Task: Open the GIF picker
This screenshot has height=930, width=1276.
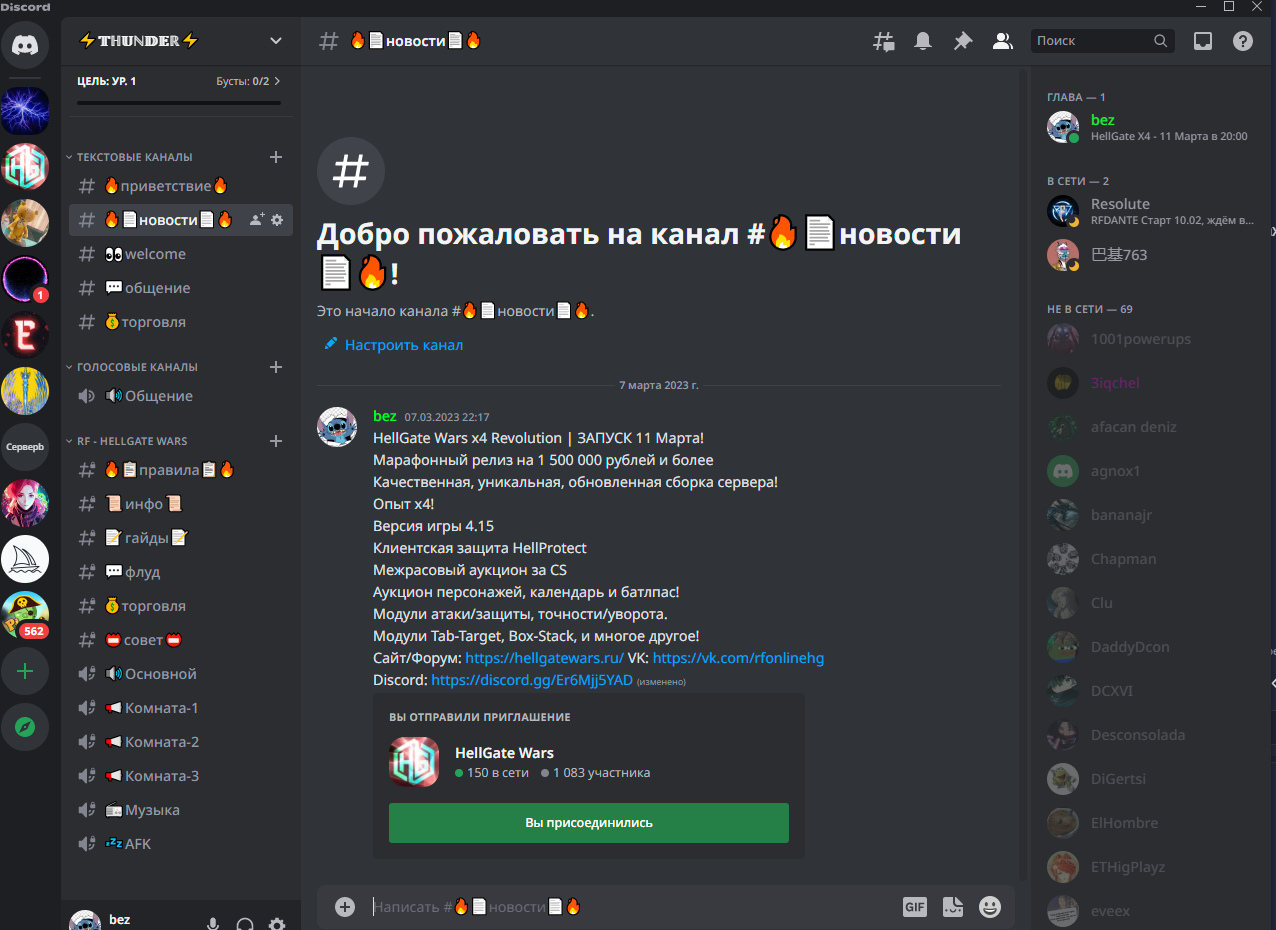Action: tap(915, 907)
